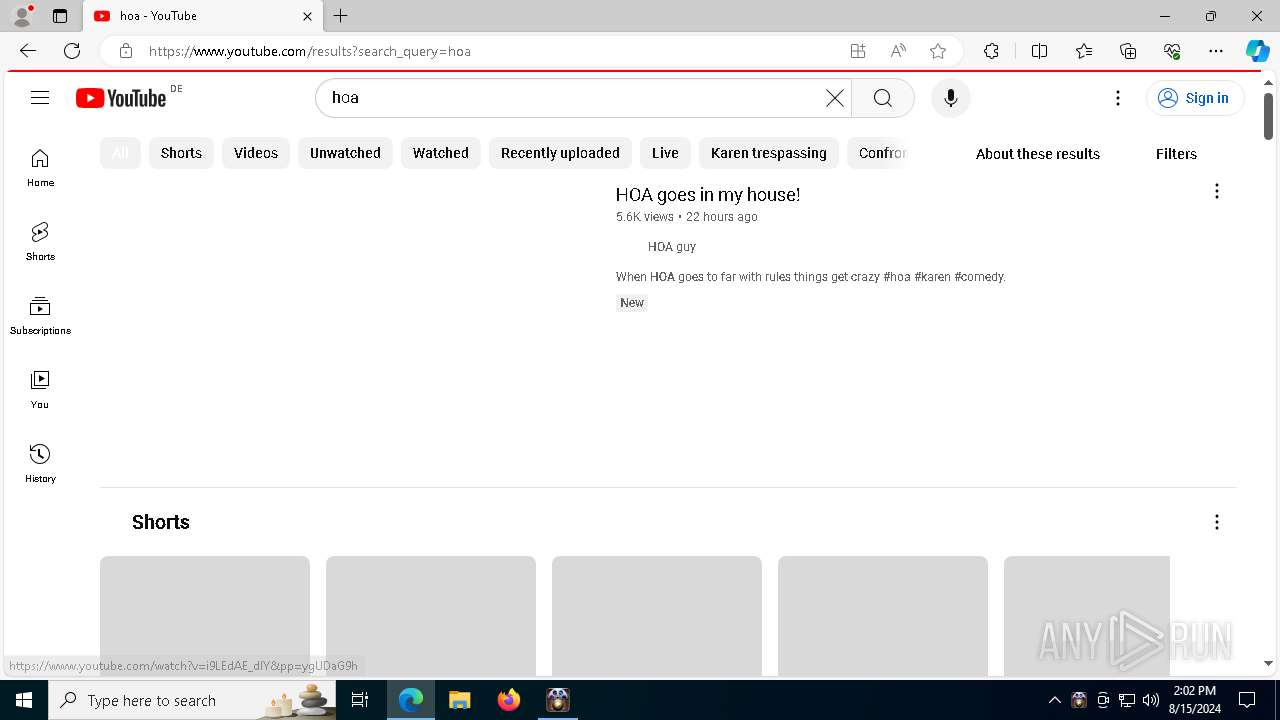
Task: Select the Karen trespassing filter chip
Action: click(x=769, y=153)
